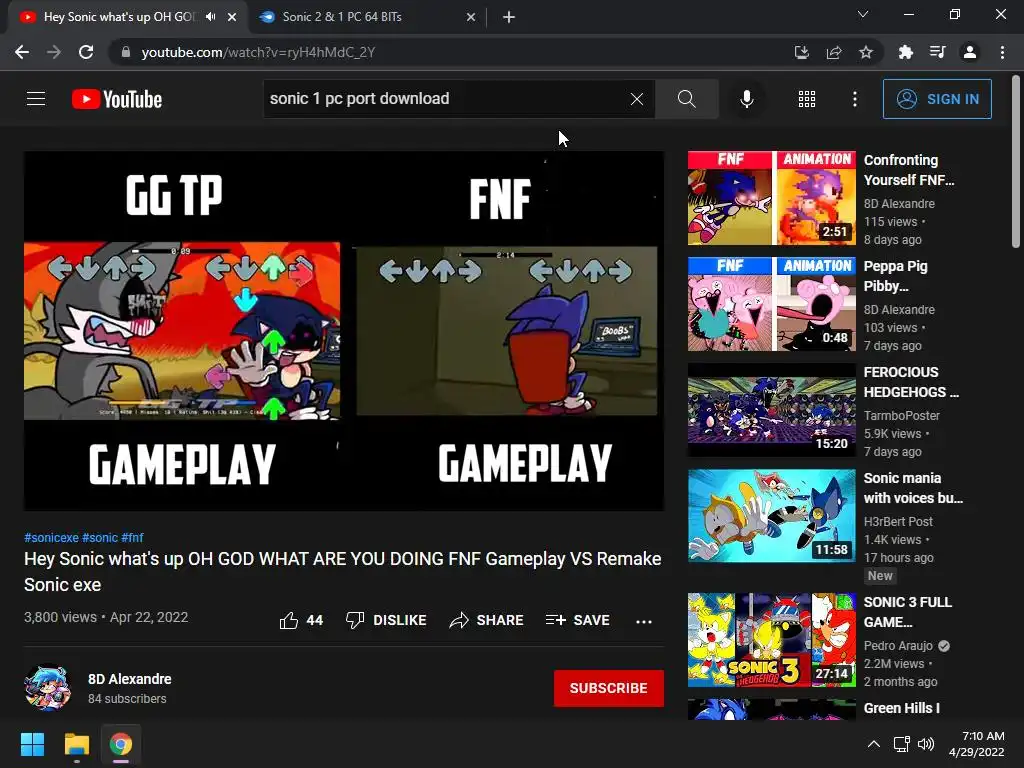Open YouTube settings three-dot menu
Screen dimensions: 1024x768
[x=854, y=99]
